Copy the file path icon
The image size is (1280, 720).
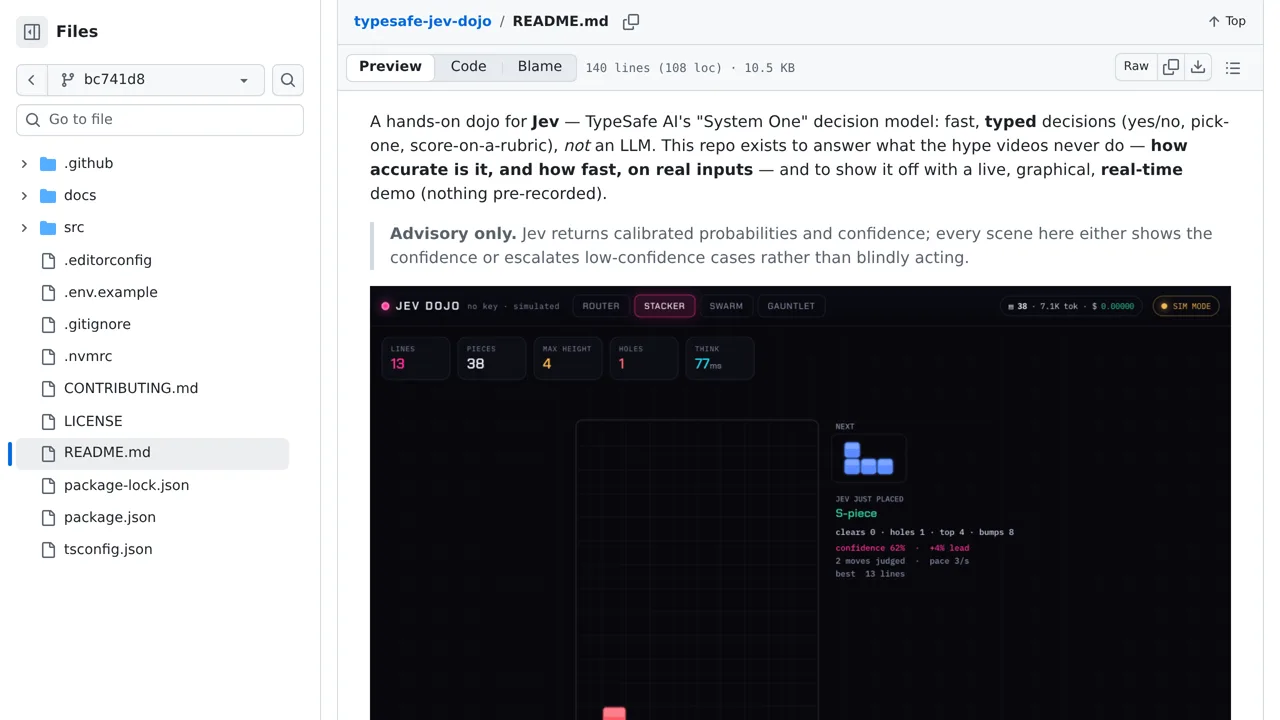point(631,21)
